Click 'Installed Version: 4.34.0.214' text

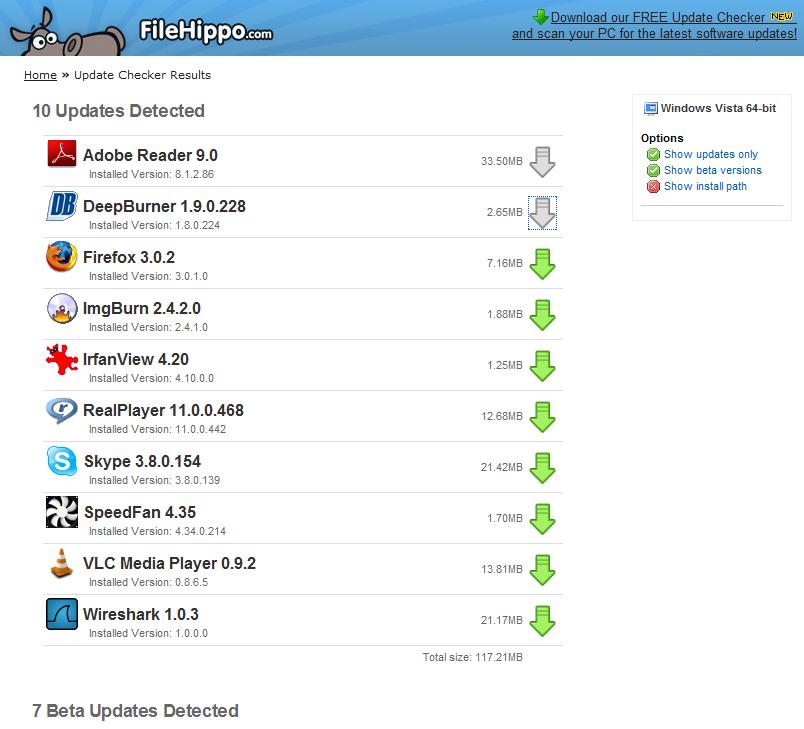coord(157,531)
